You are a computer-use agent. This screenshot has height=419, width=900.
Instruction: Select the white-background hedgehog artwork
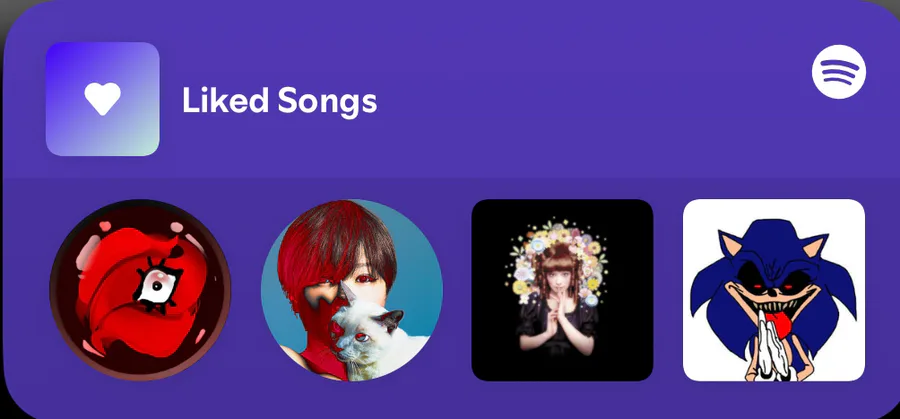774,290
